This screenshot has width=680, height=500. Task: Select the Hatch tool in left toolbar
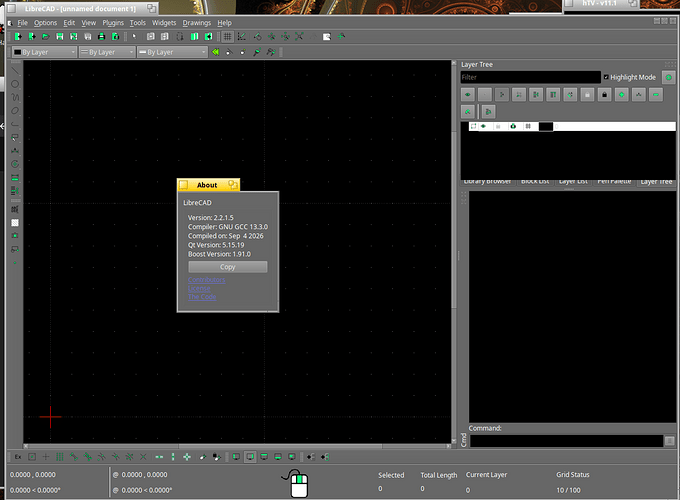pos(15,222)
